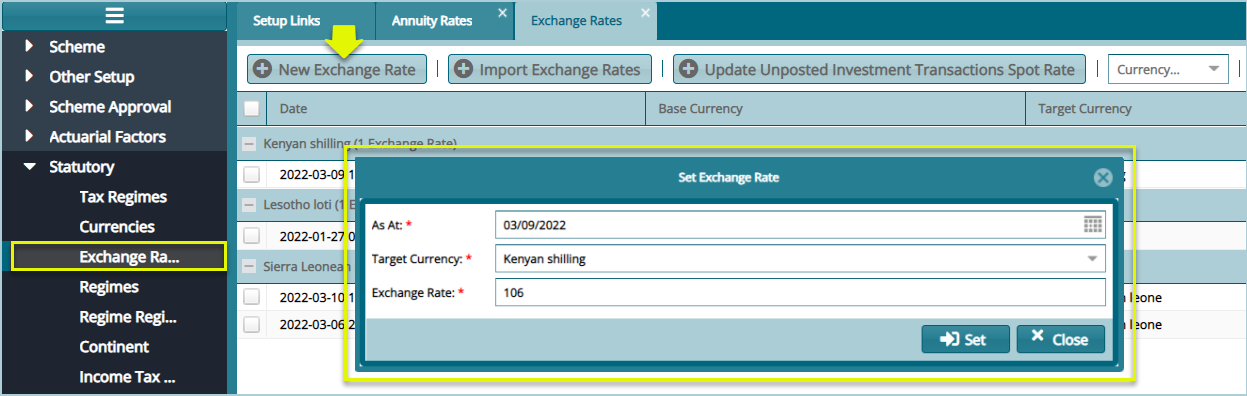Tick the select-all checkbox in table header
This screenshot has height=396, width=1247.
(252, 108)
